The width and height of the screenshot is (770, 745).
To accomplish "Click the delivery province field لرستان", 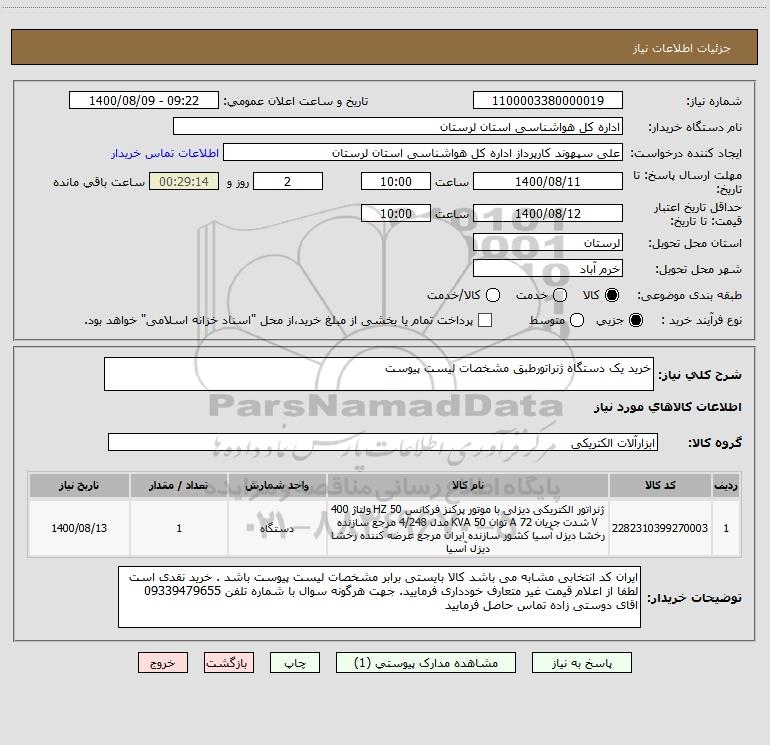I will tap(548, 243).
